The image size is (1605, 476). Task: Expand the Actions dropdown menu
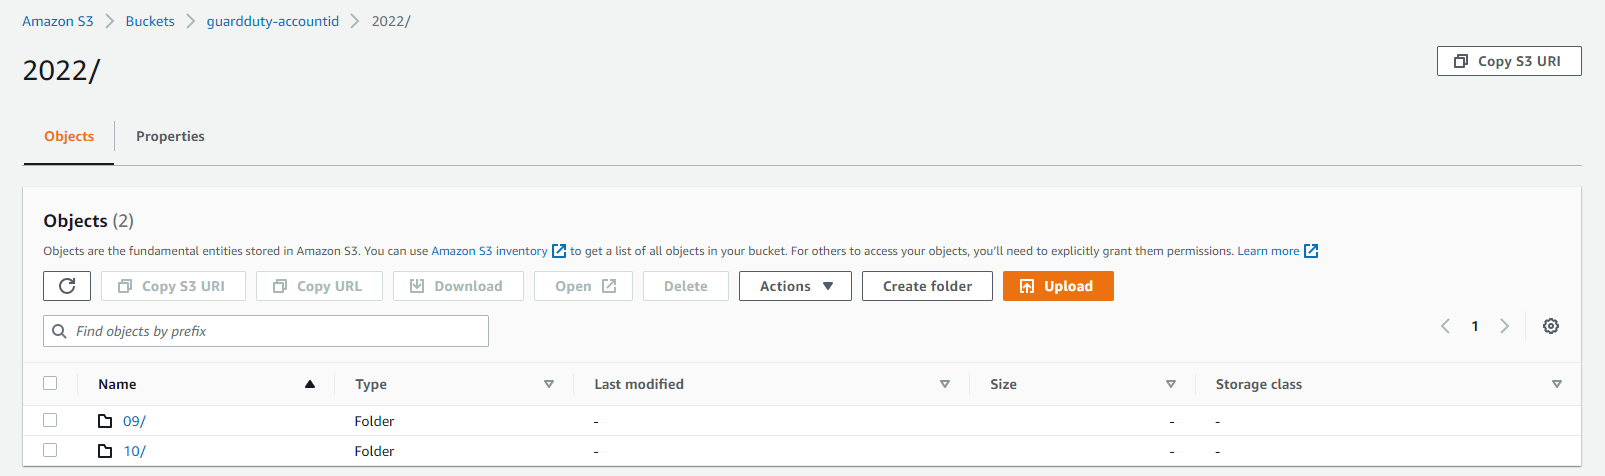click(795, 286)
